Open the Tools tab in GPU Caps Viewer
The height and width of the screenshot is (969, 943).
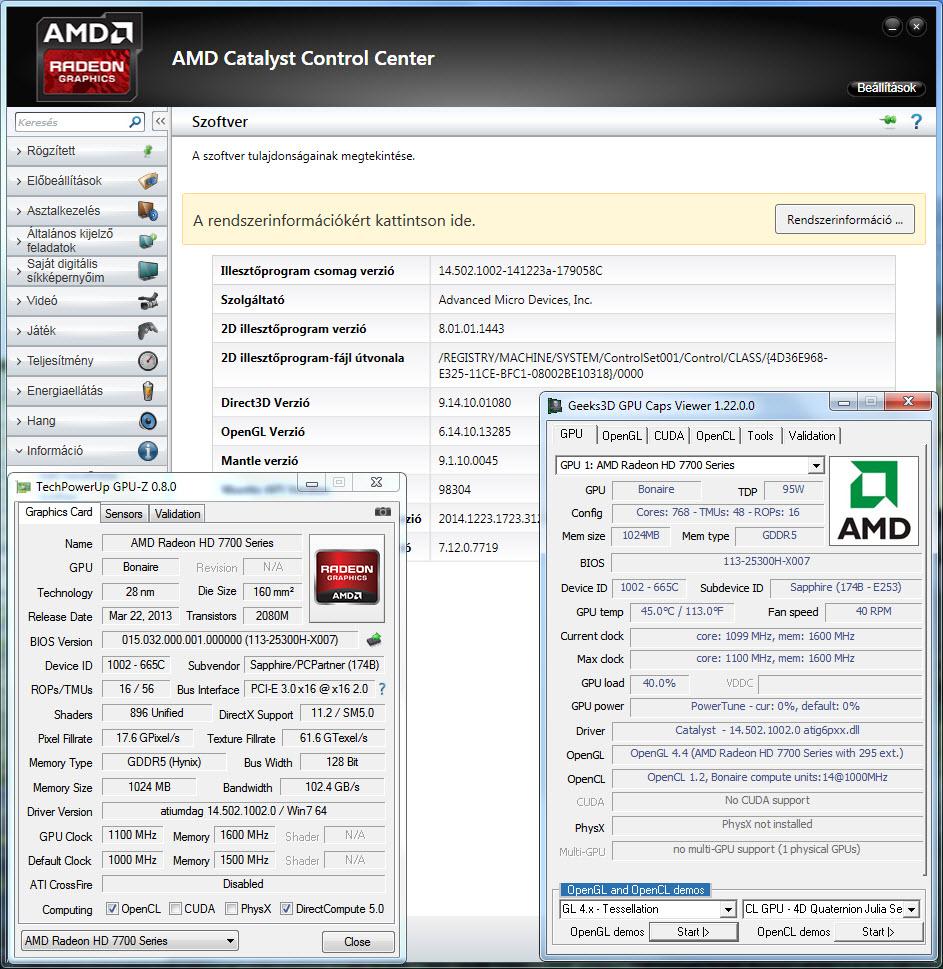[x=760, y=436]
